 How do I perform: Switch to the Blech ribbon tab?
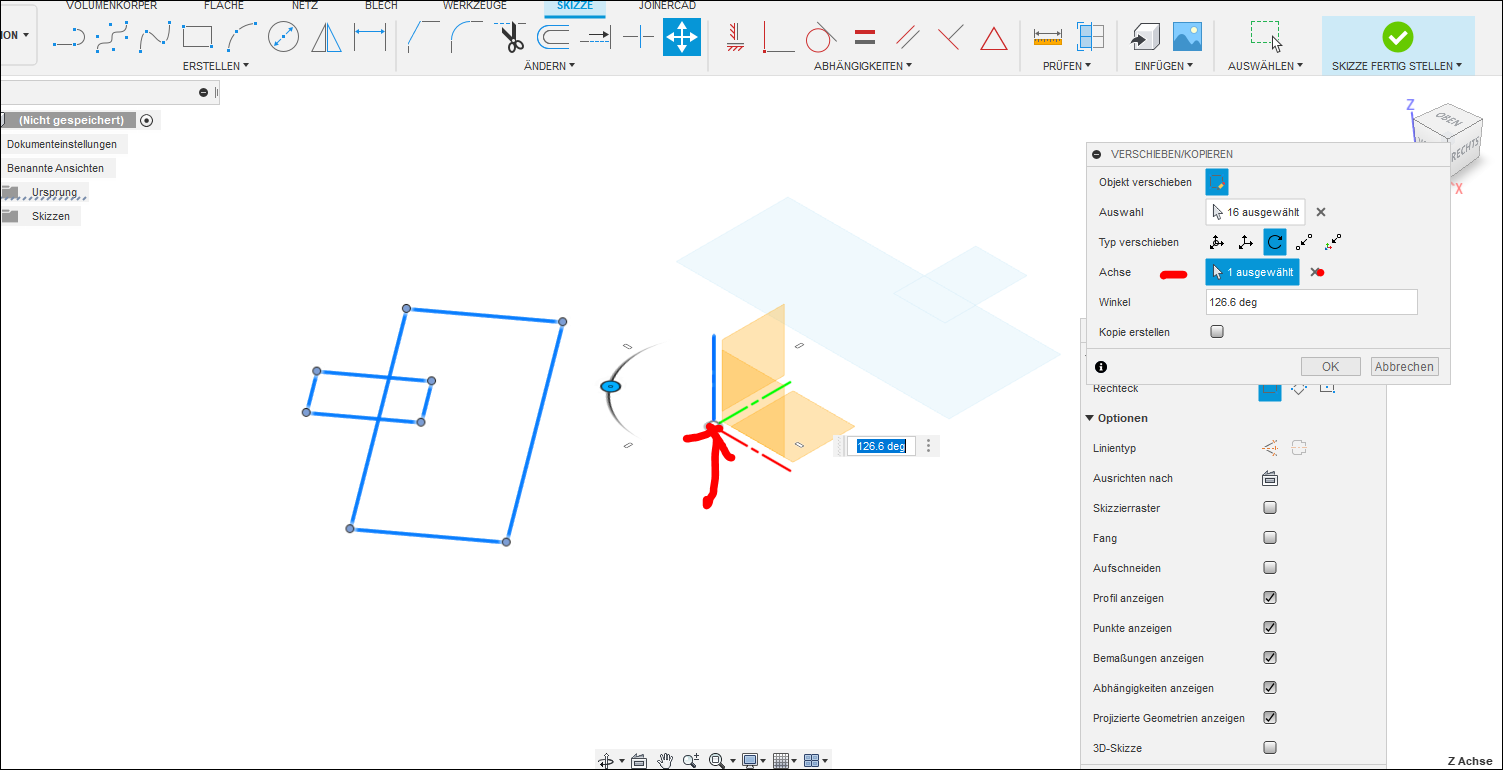click(x=381, y=5)
